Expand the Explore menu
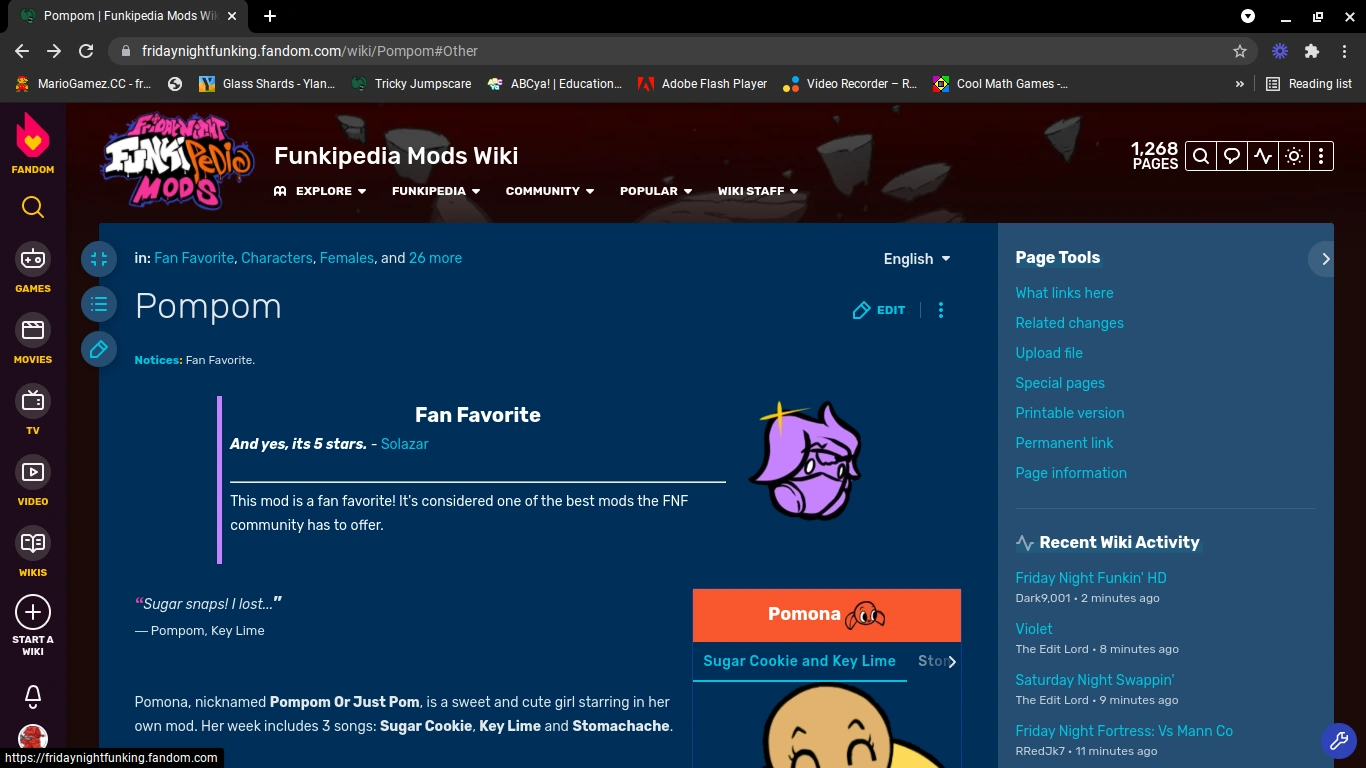The width and height of the screenshot is (1366, 768). (x=320, y=191)
